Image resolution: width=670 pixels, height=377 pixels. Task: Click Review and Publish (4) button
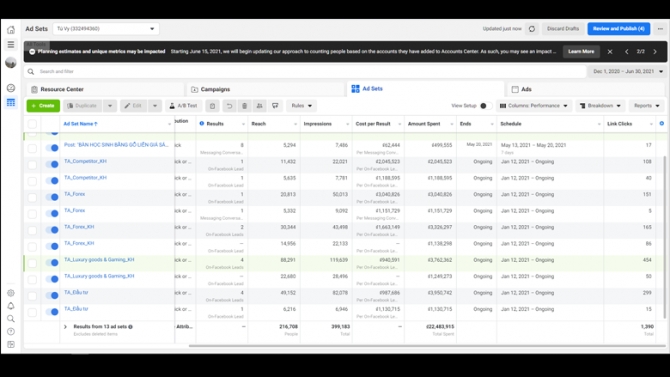[x=619, y=29]
